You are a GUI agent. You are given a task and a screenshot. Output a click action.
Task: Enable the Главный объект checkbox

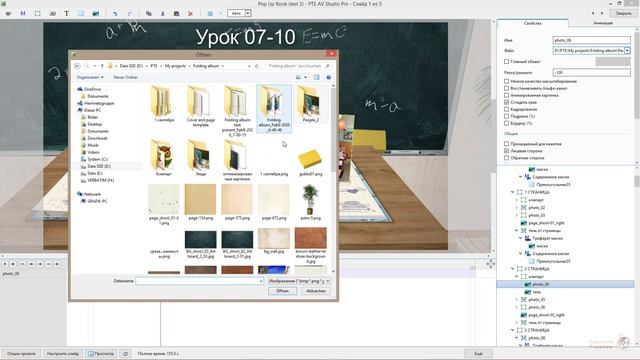(507, 62)
